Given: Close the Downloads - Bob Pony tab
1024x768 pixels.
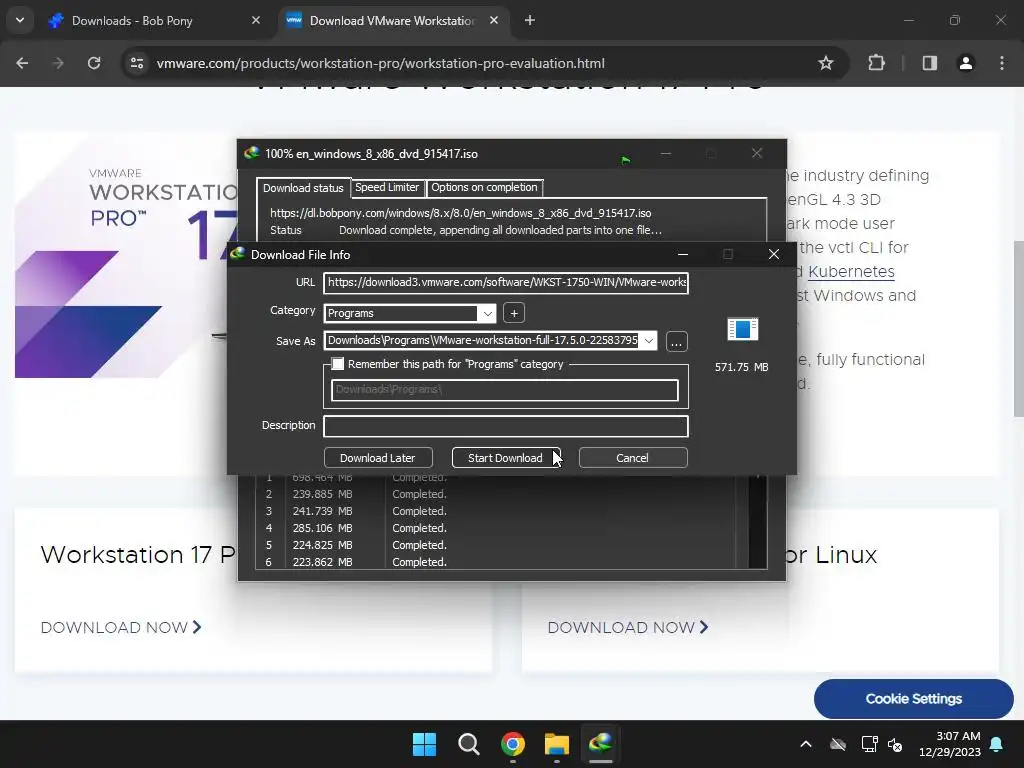Looking at the screenshot, I should [256, 20].
